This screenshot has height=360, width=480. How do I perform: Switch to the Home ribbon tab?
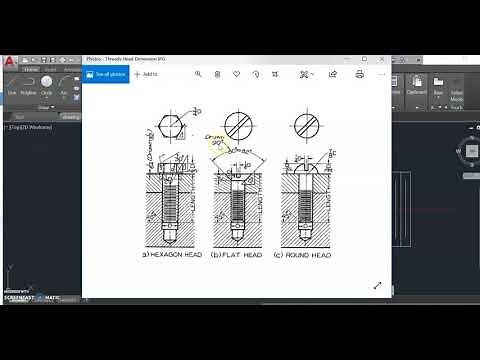coord(31,69)
